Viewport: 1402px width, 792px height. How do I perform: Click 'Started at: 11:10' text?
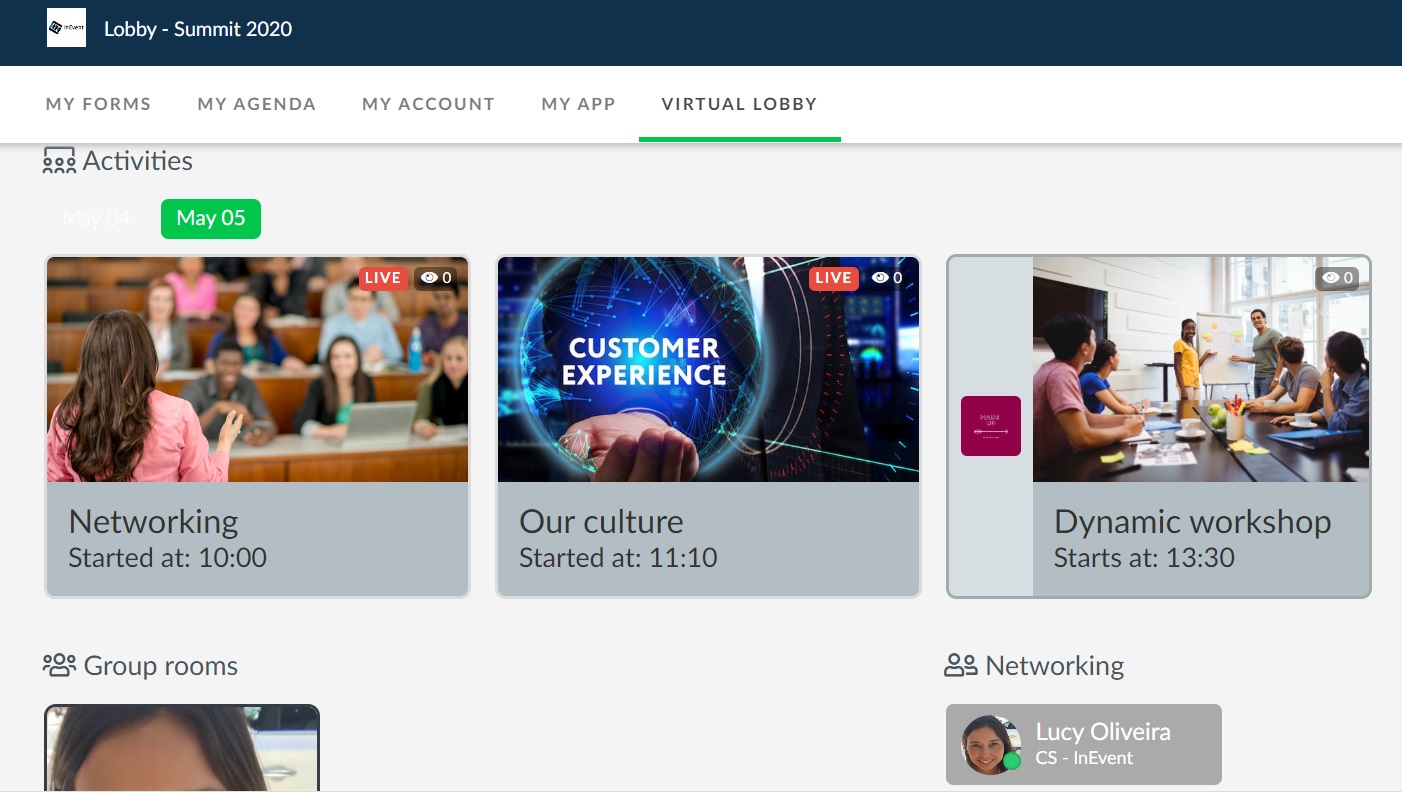(618, 558)
